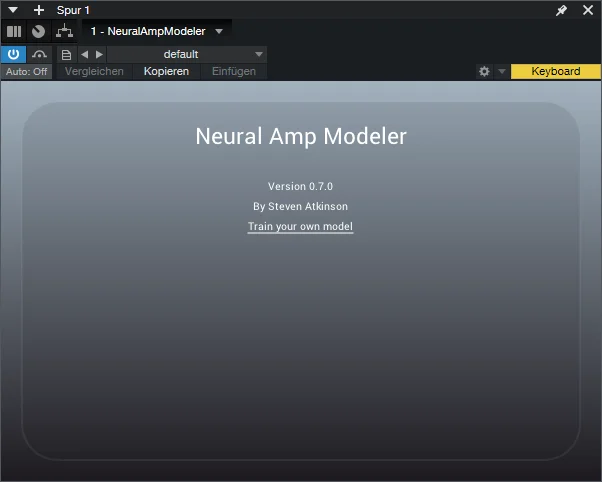
Task: Expand the arrow next to the gear
Action: coord(502,71)
